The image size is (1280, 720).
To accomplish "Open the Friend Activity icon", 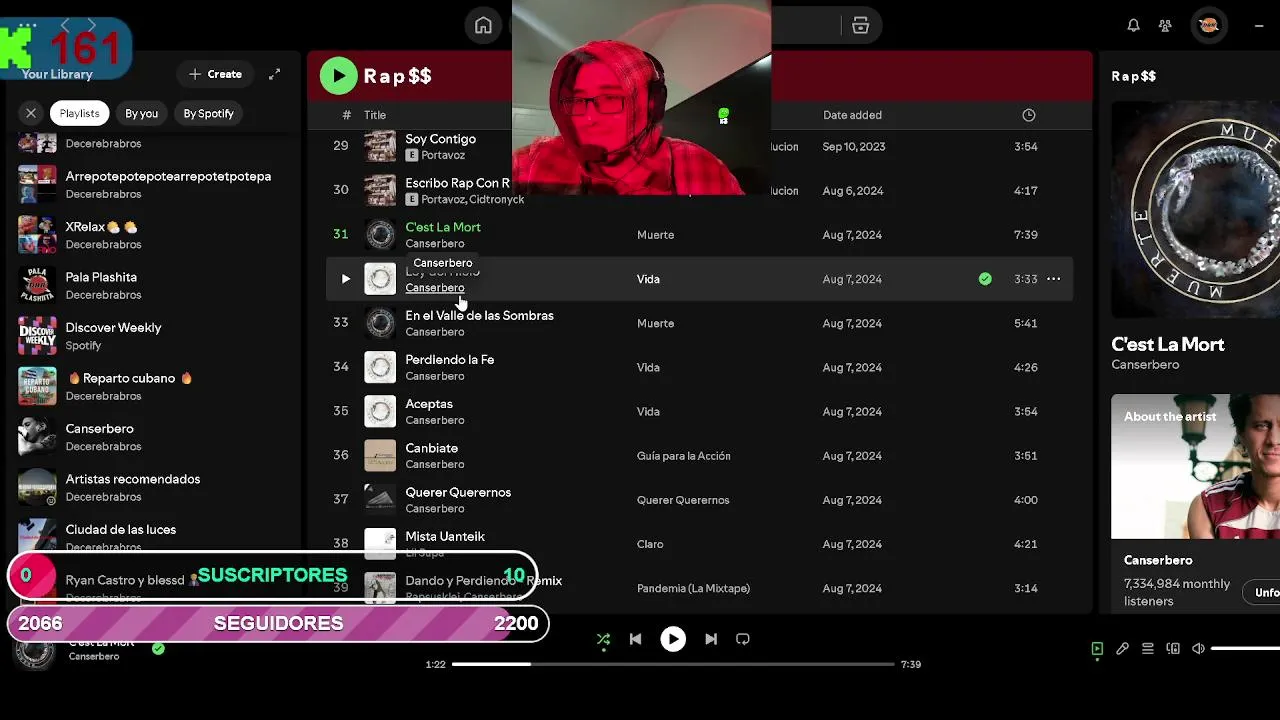I will 1165,26.
